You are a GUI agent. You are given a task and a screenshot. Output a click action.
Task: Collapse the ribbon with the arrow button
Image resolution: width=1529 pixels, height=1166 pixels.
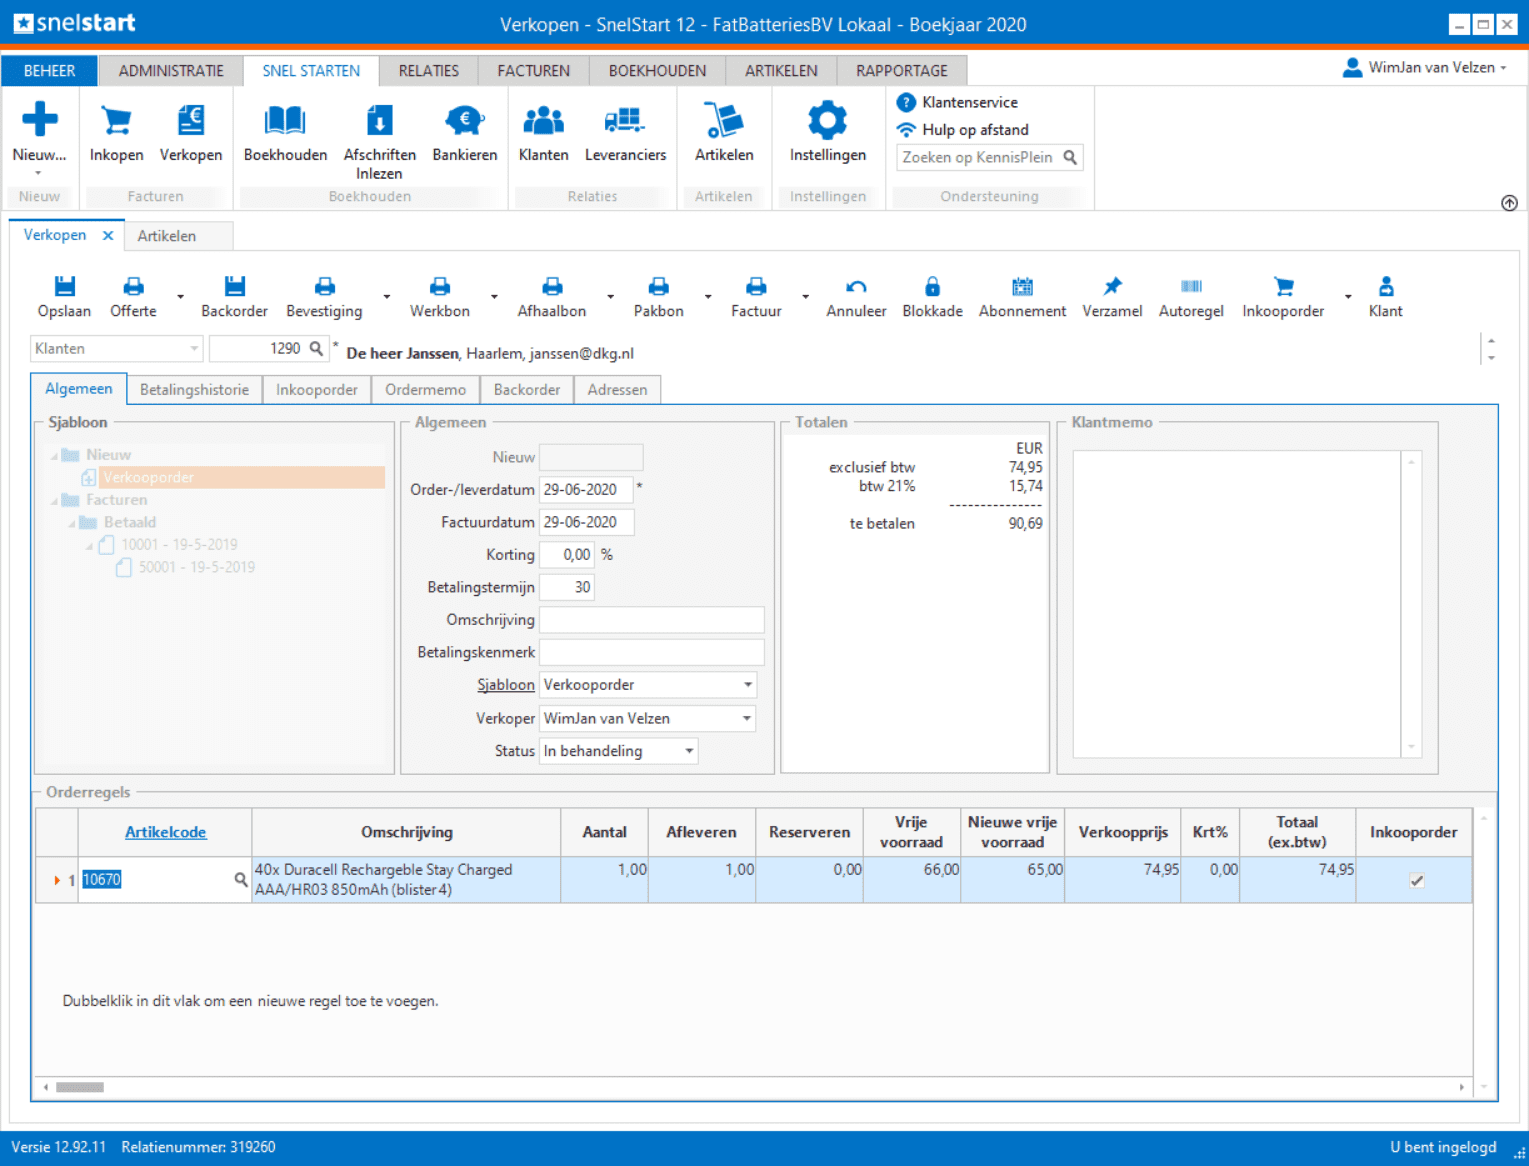[1509, 203]
